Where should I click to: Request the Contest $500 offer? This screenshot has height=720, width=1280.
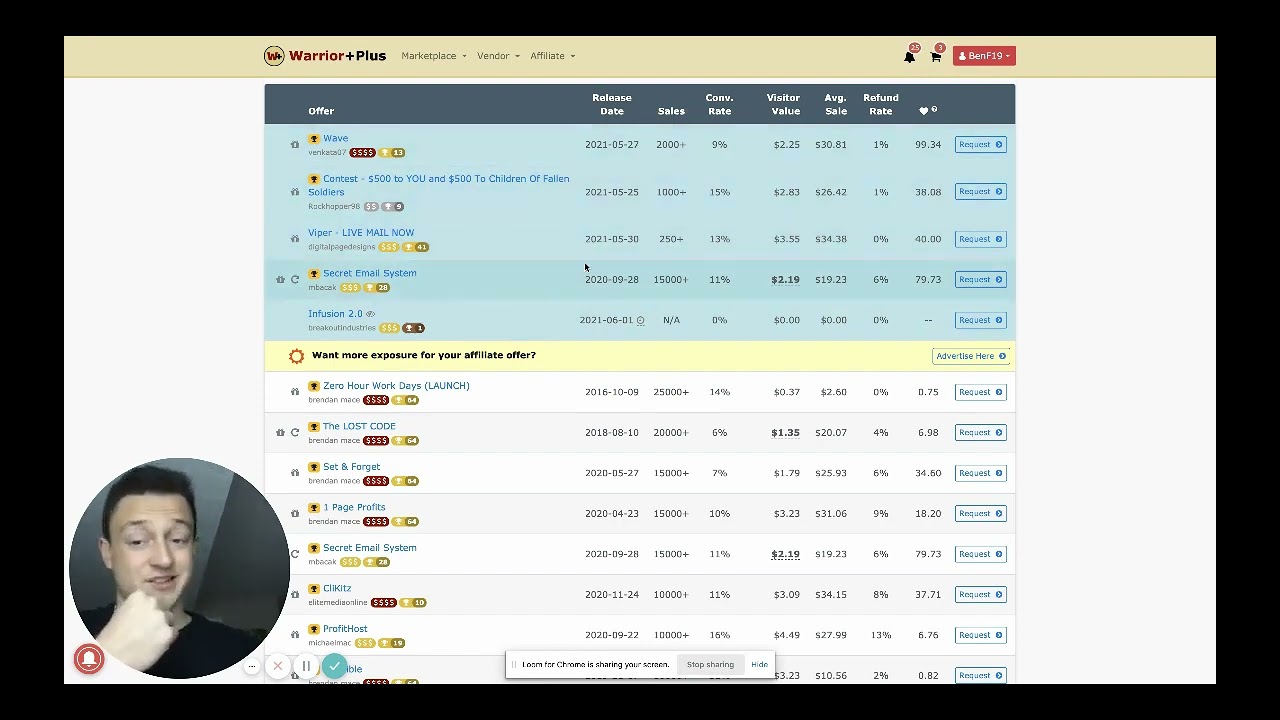(980, 192)
